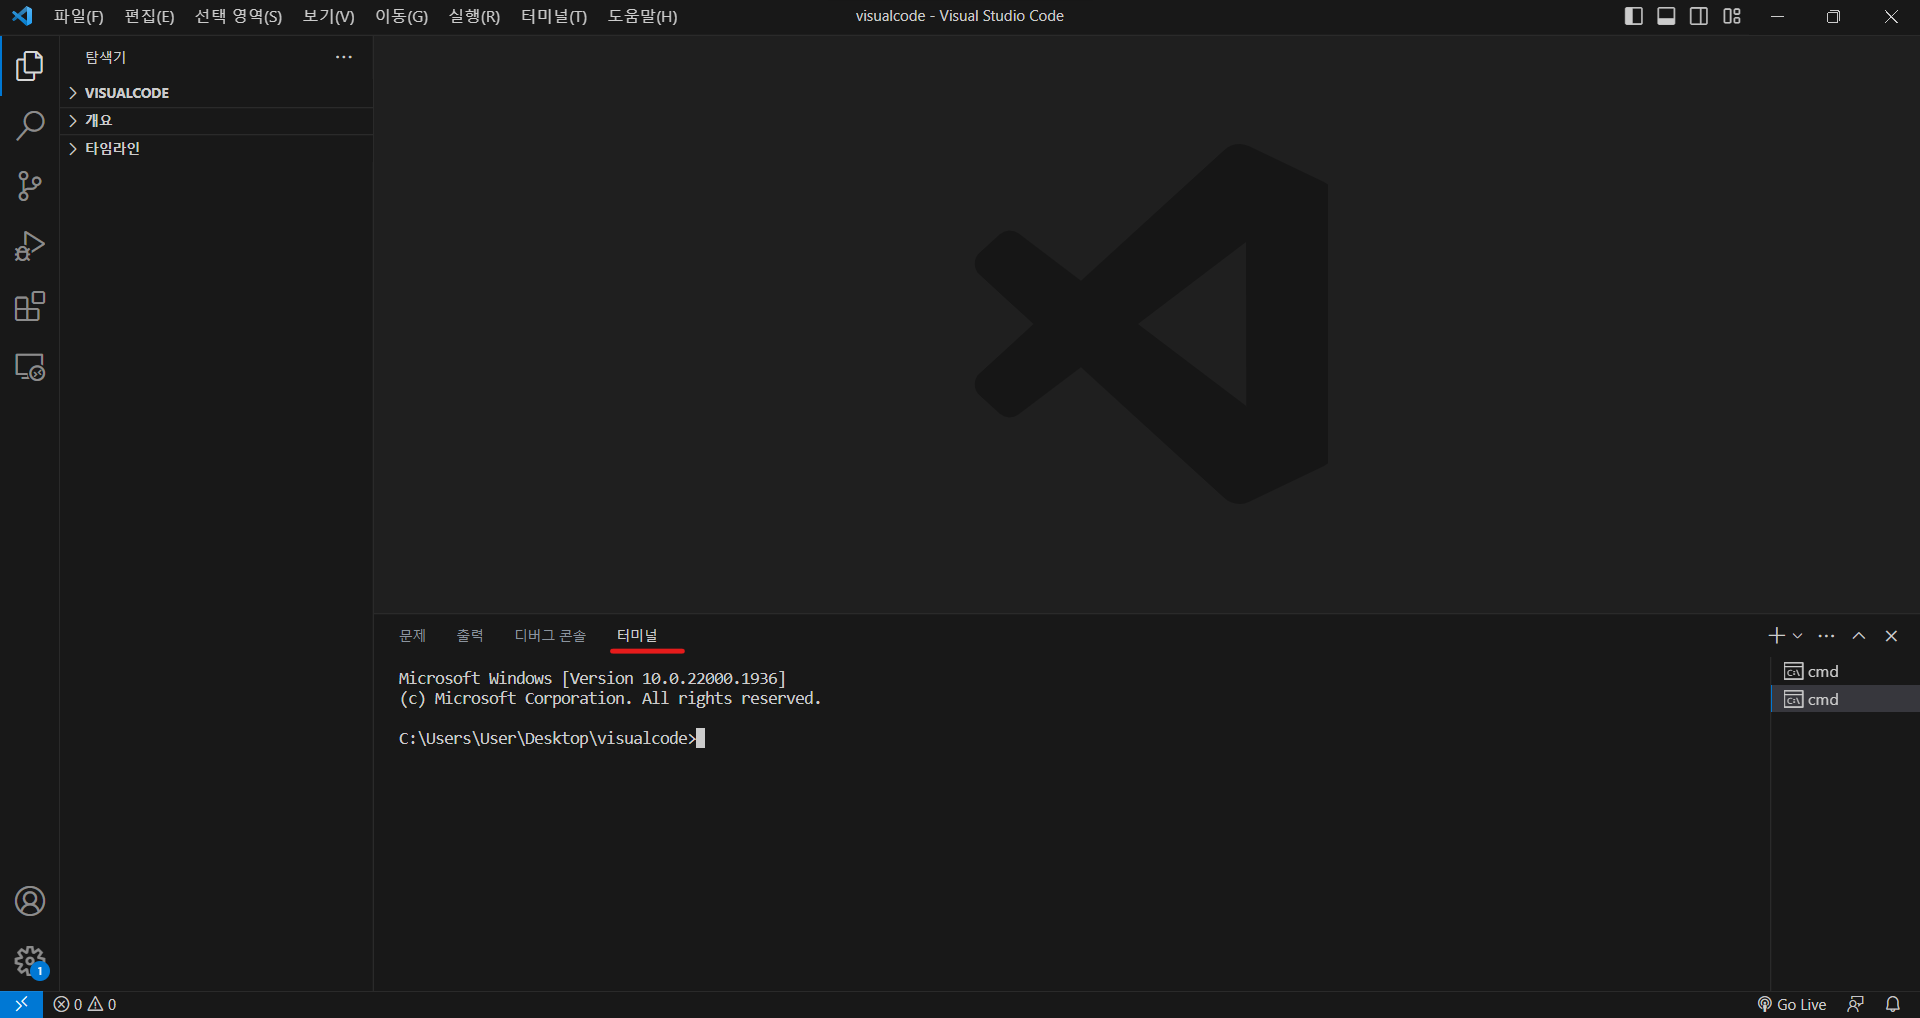The width and height of the screenshot is (1920, 1018).
Task: Open Customize Layout icon
Action: 1732,16
